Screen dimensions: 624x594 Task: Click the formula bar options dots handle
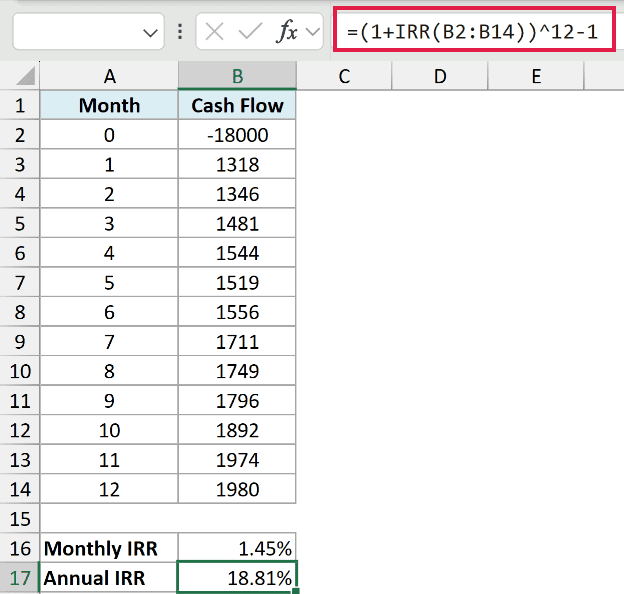(x=180, y=31)
